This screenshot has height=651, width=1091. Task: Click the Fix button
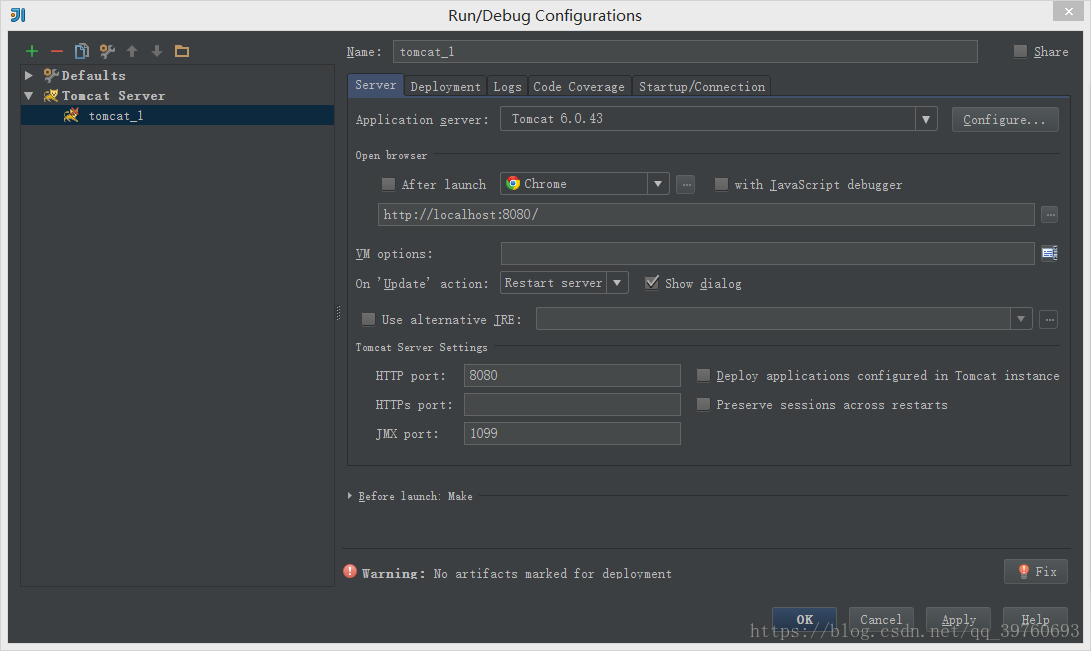click(1036, 571)
